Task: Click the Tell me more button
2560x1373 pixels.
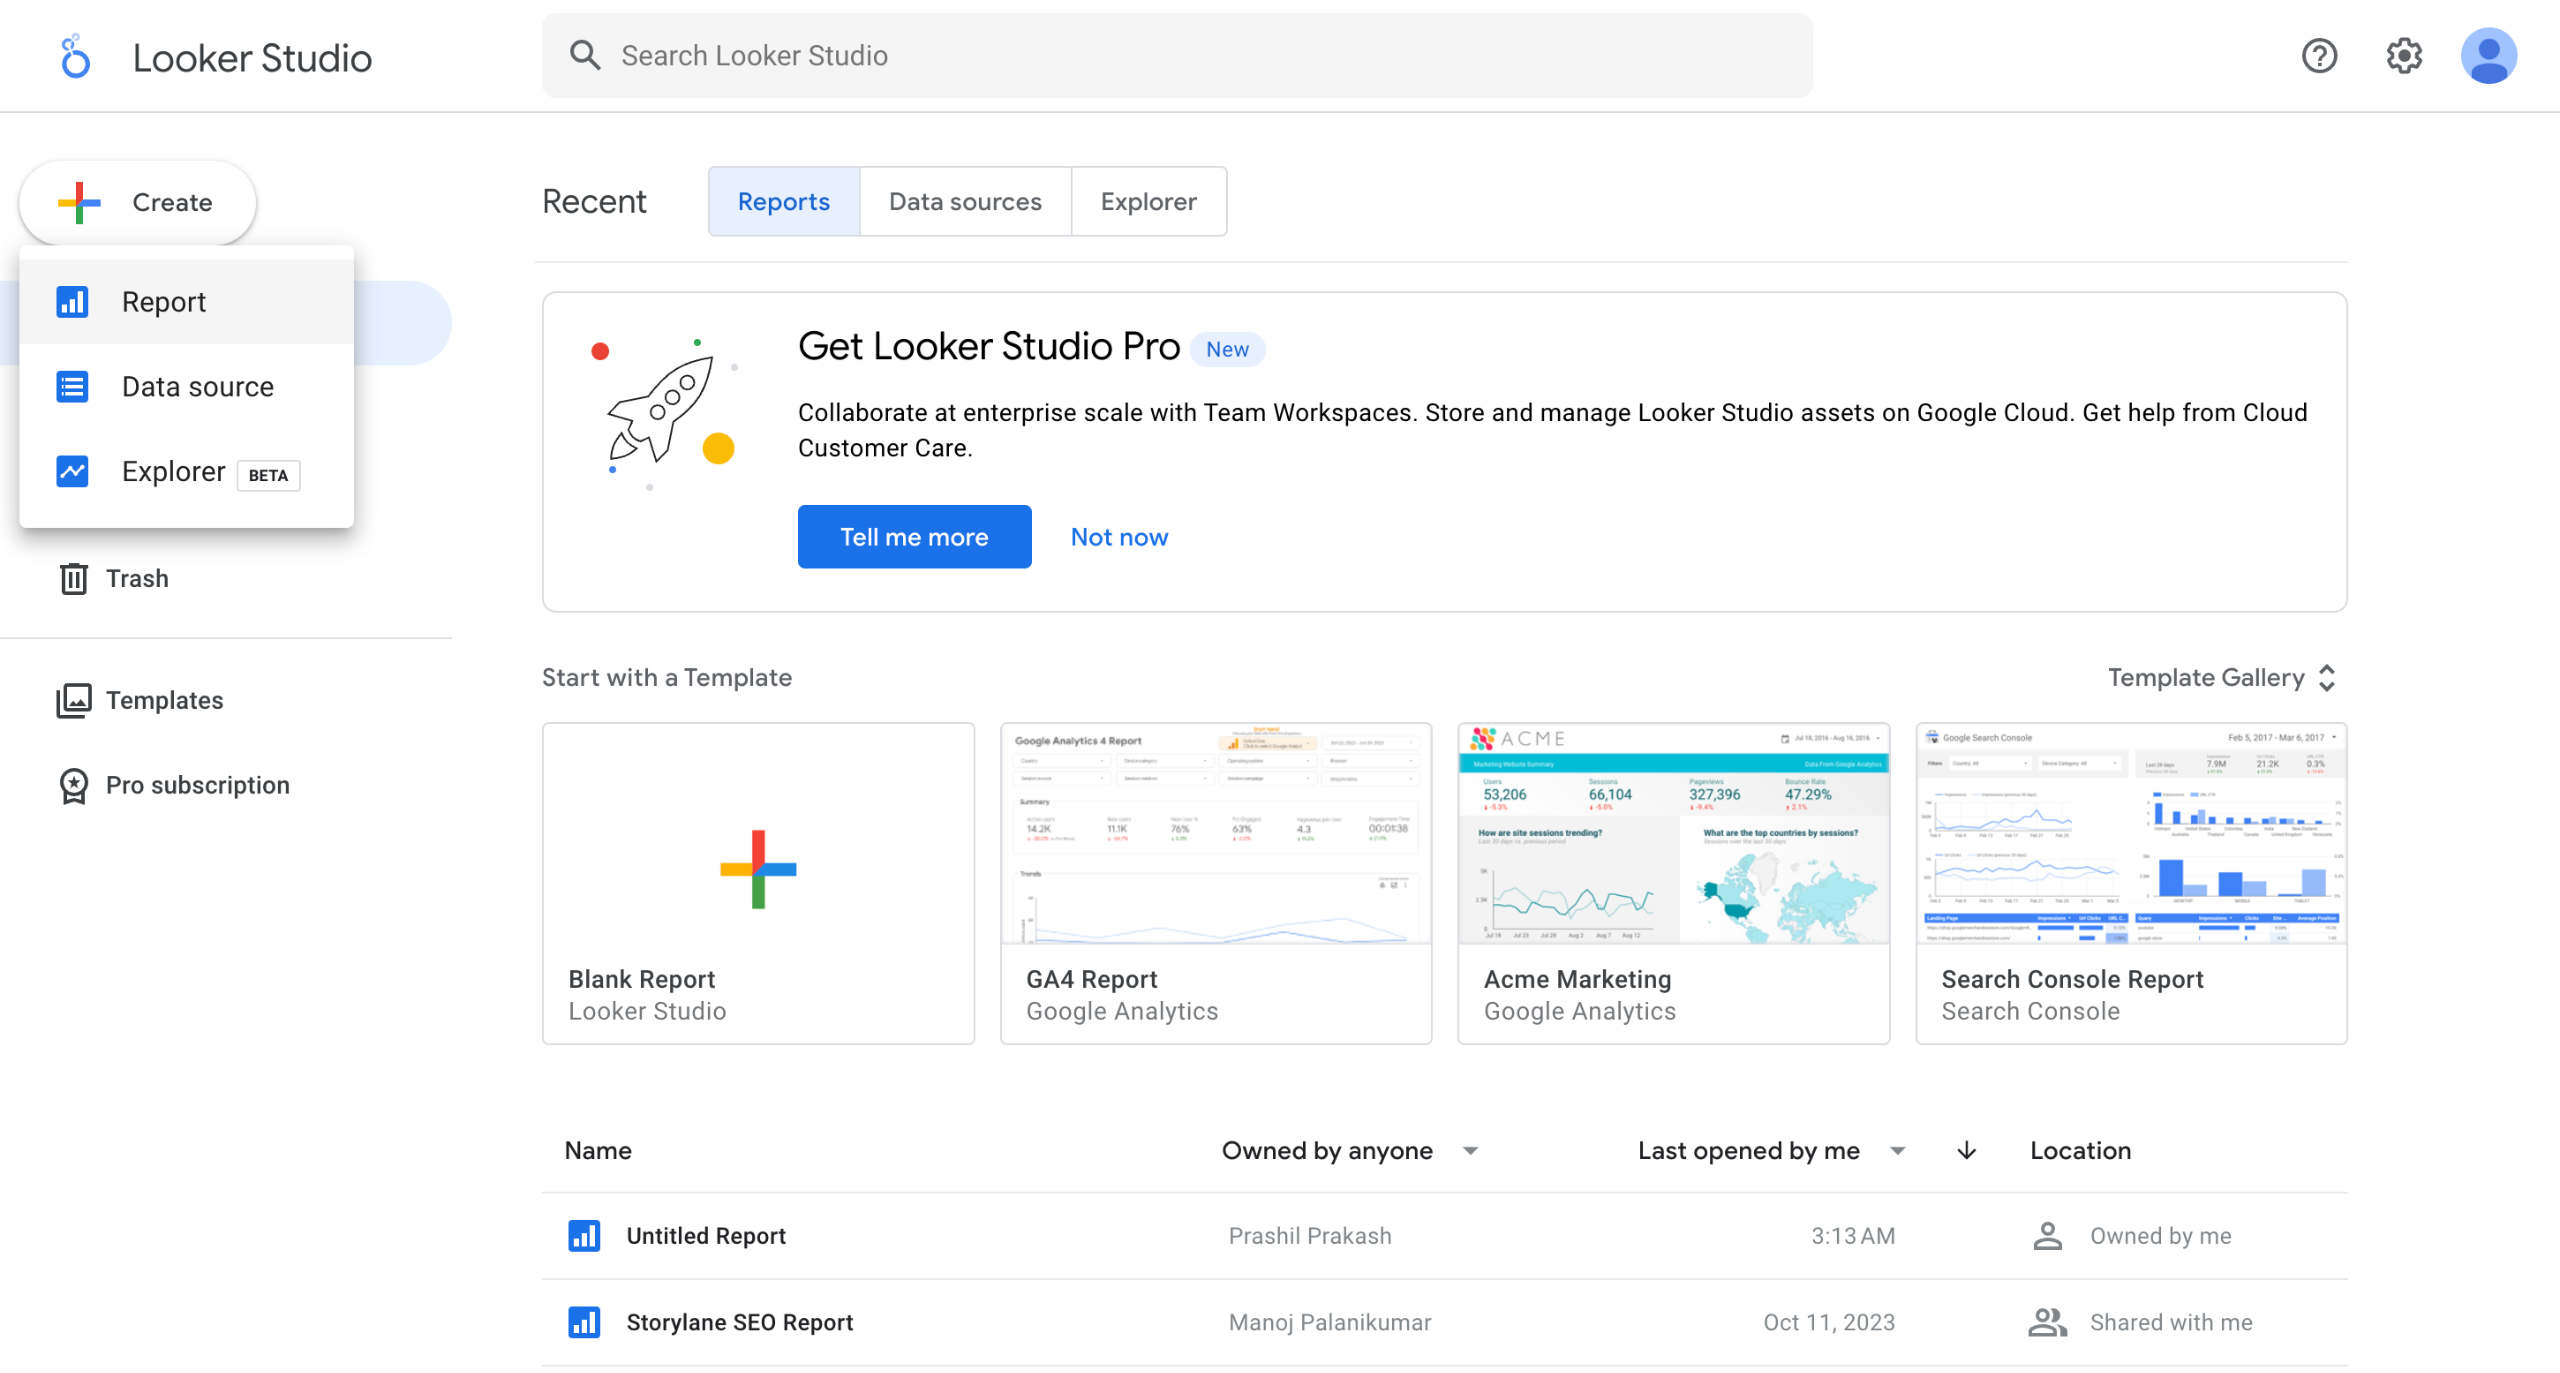Action: (x=914, y=537)
